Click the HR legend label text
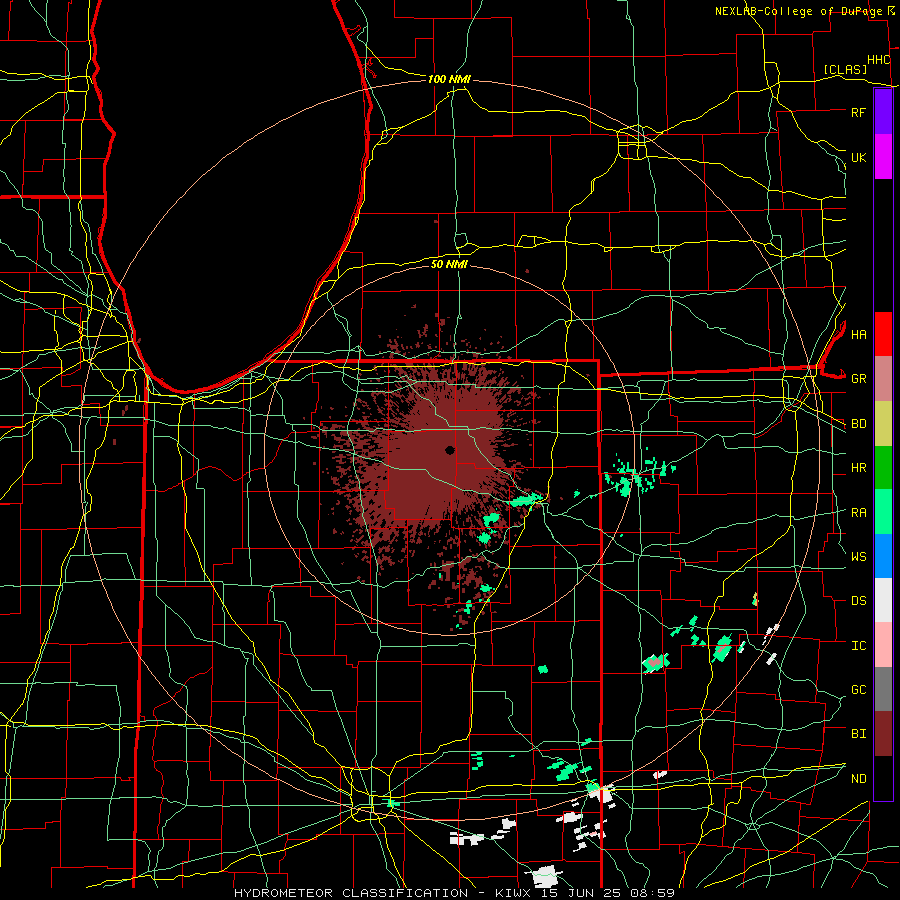This screenshot has width=900, height=900. (859, 468)
